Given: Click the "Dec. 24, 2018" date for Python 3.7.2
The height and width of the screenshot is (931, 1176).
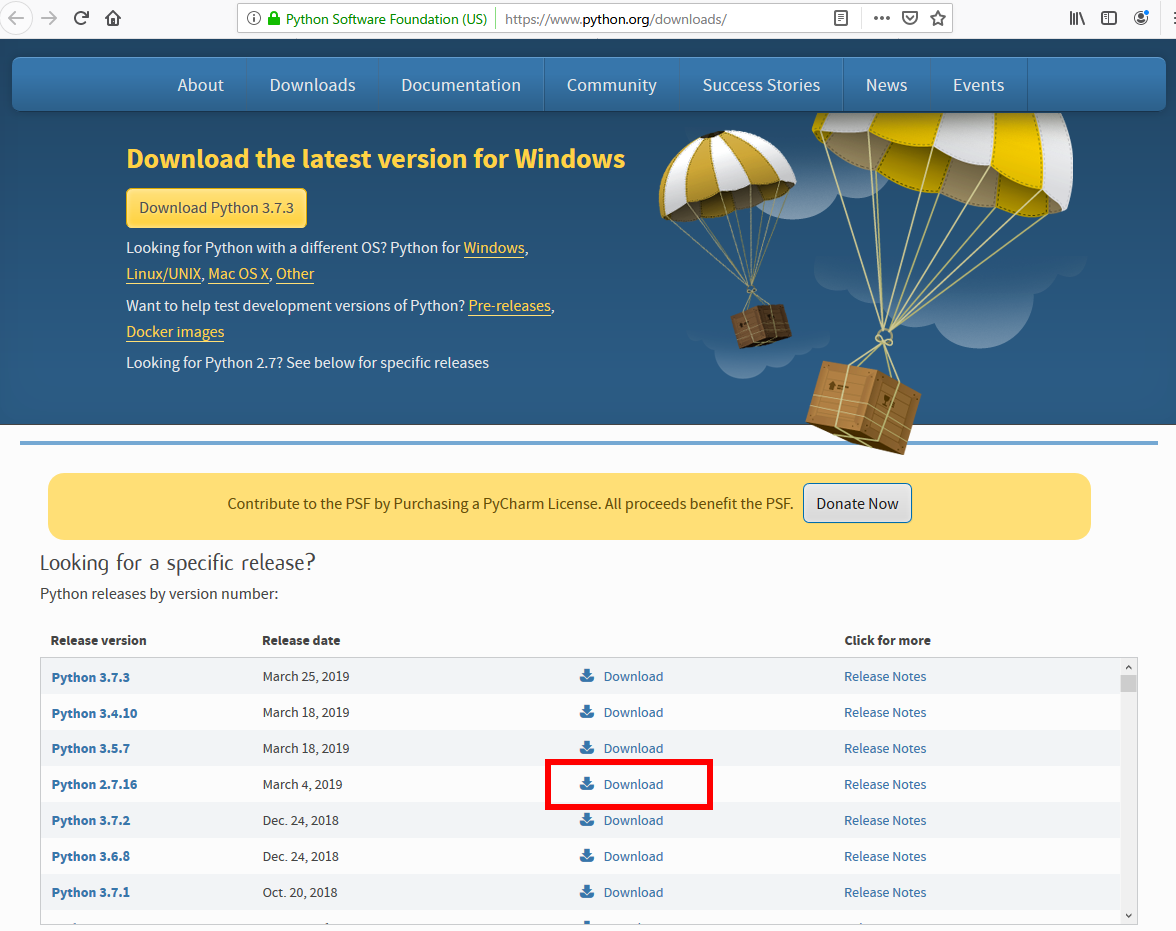Looking at the screenshot, I should click(300, 820).
